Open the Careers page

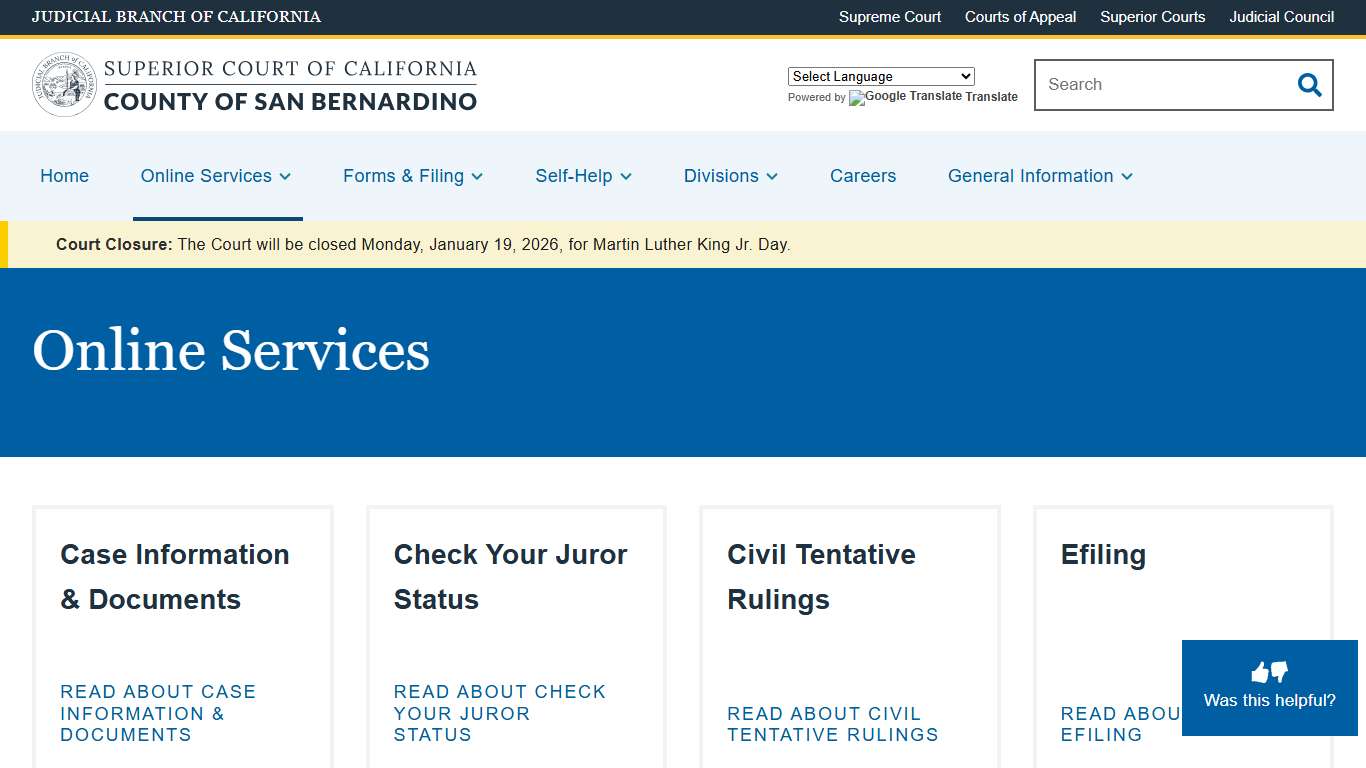(862, 176)
